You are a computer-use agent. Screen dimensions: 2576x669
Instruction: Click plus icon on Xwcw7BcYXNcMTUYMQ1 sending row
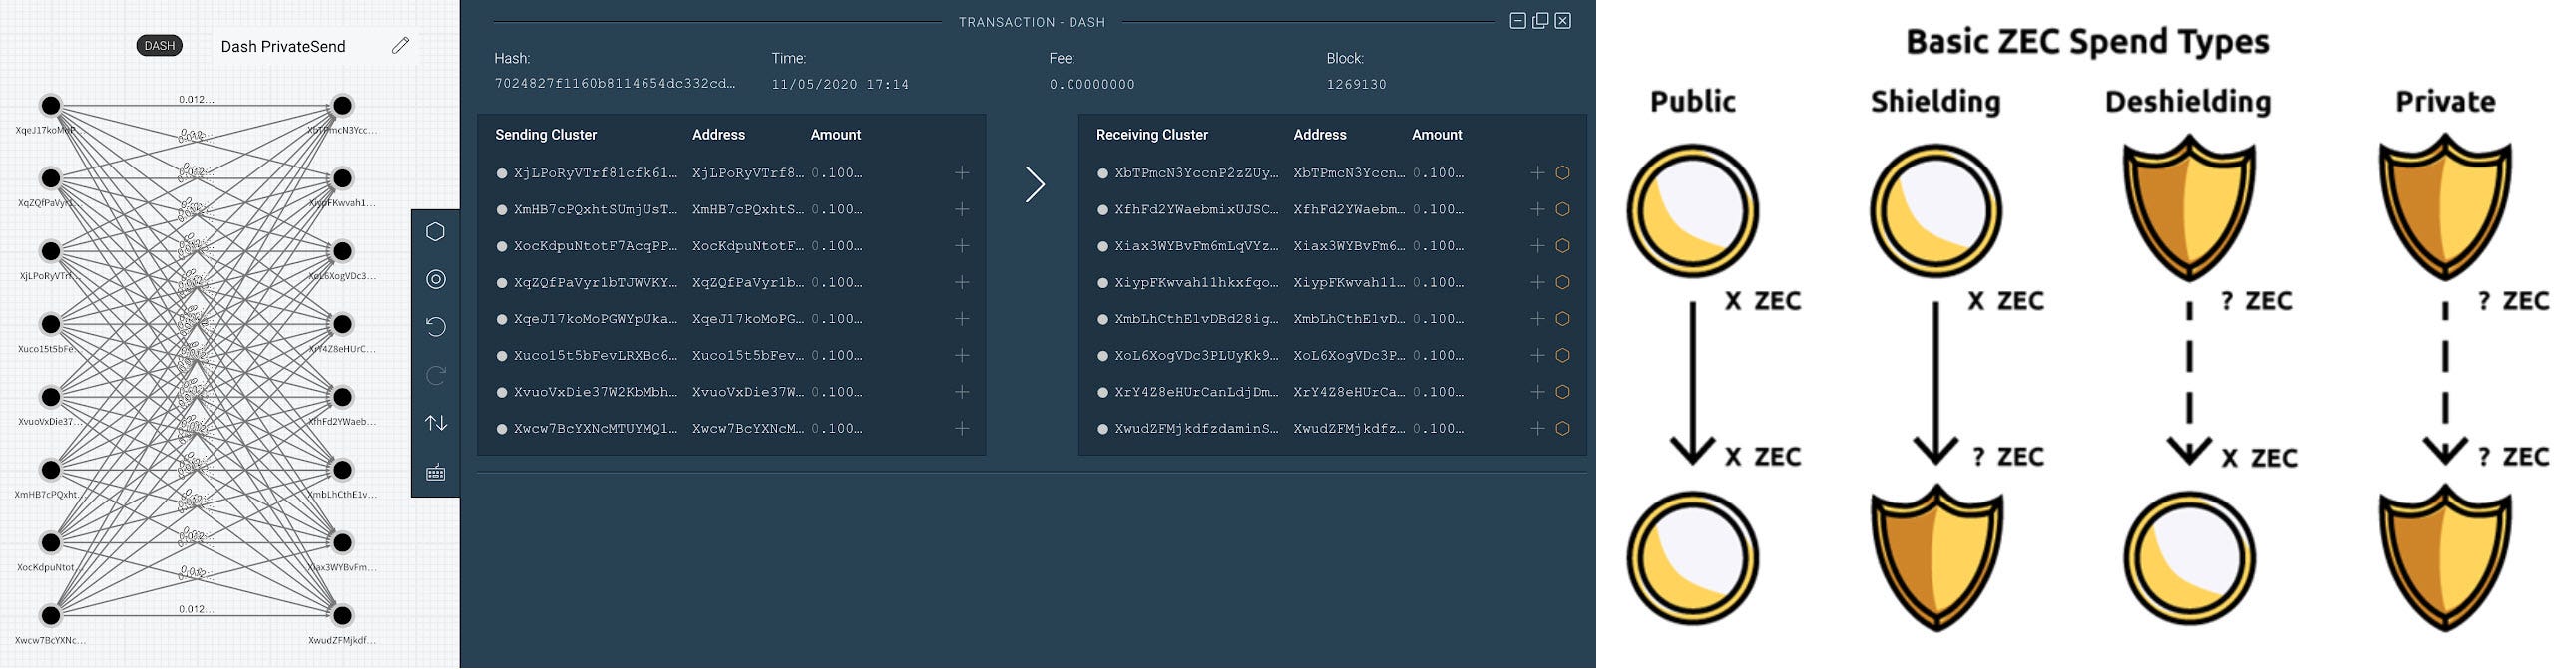962,428
